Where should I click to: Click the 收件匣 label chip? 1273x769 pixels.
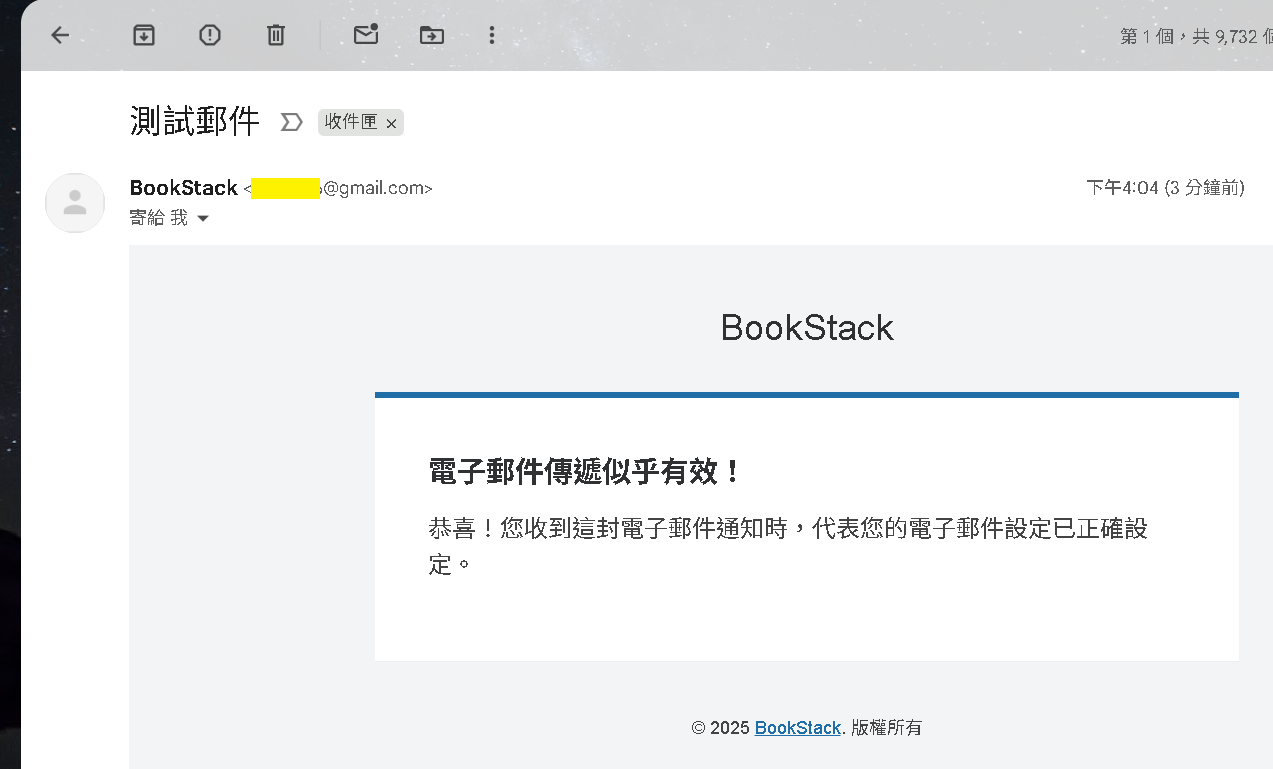(x=351, y=123)
